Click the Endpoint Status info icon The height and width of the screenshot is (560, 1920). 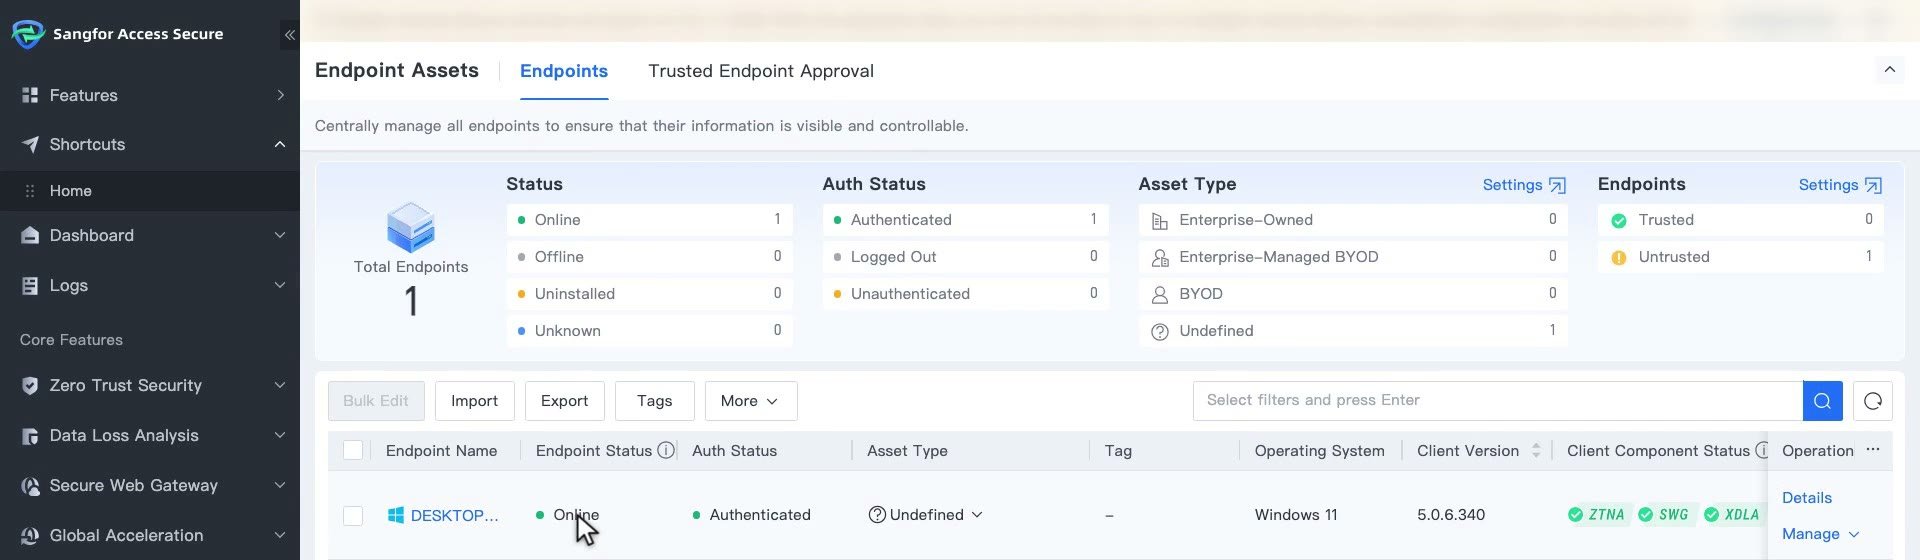coord(666,450)
